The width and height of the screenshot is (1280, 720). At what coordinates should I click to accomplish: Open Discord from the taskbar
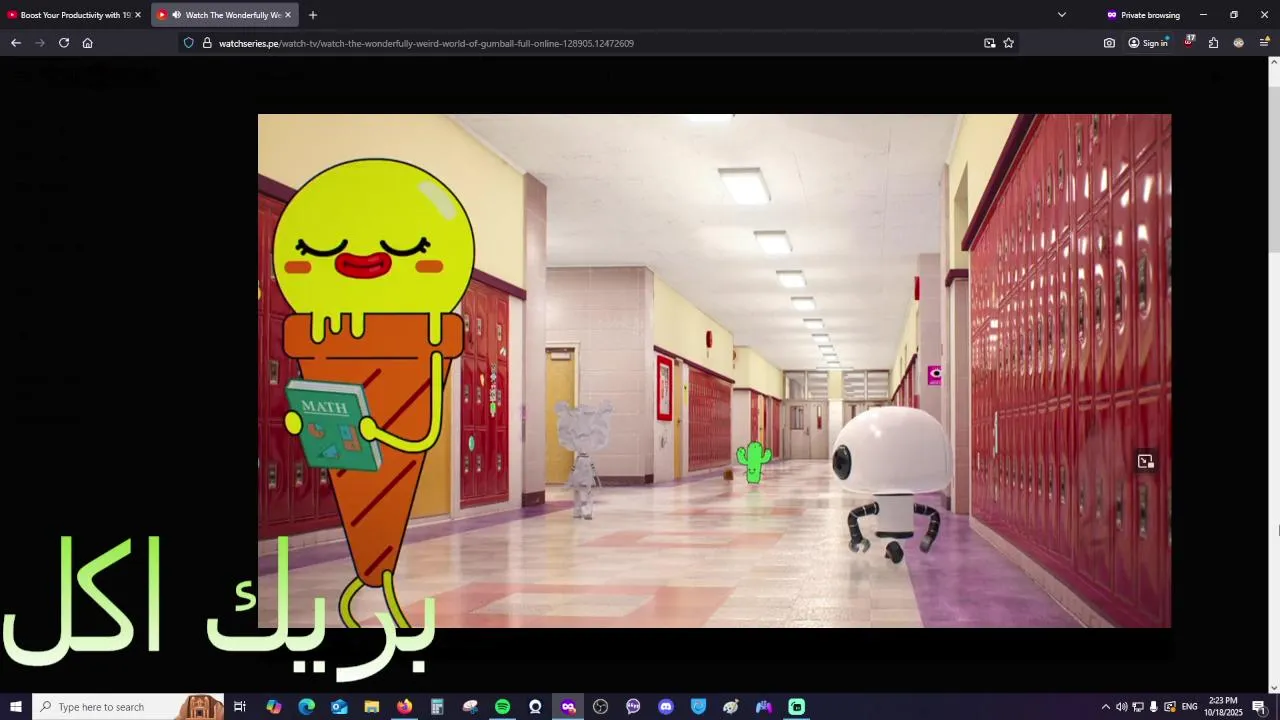click(666, 707)
